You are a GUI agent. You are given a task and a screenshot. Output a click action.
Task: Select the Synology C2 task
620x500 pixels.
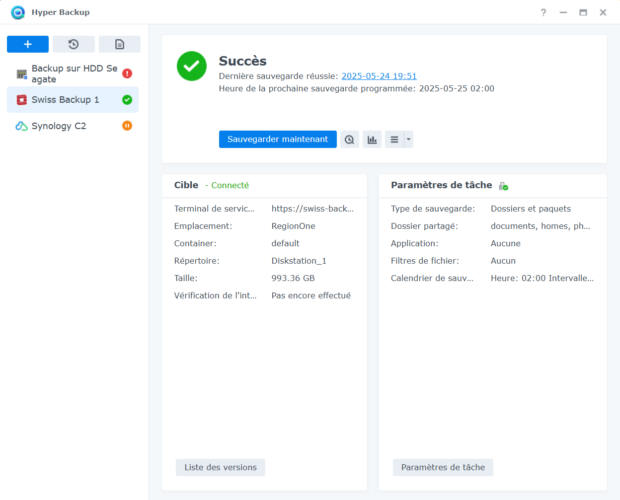point(73,126)
